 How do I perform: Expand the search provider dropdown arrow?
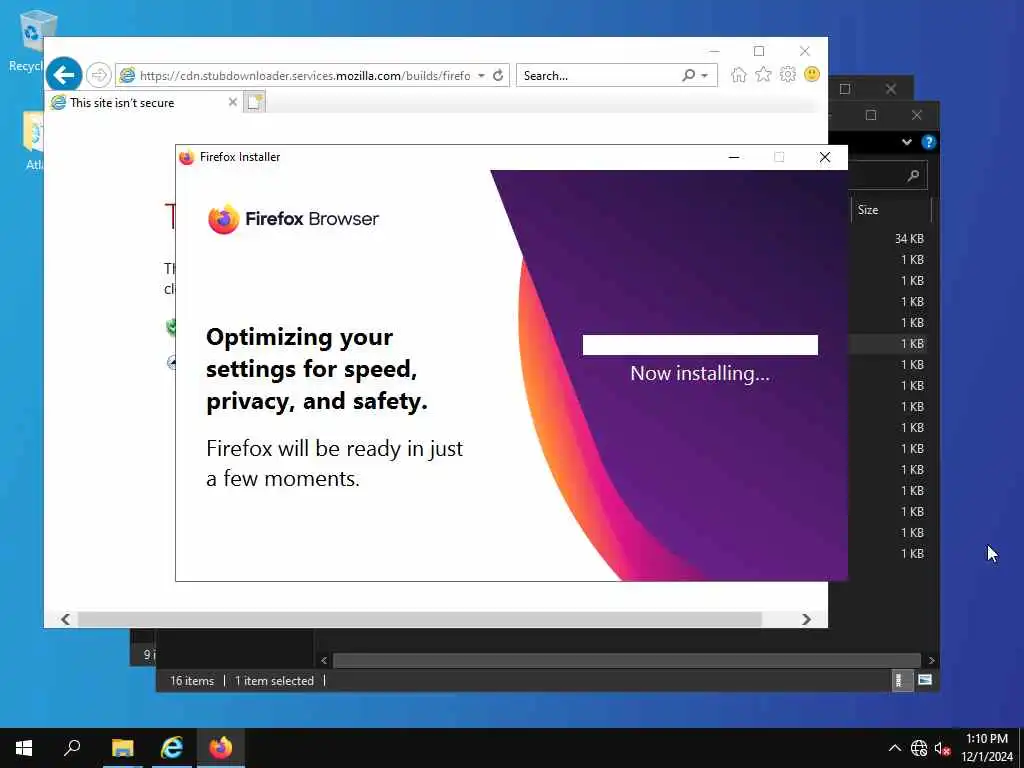(x=705, y=76)
